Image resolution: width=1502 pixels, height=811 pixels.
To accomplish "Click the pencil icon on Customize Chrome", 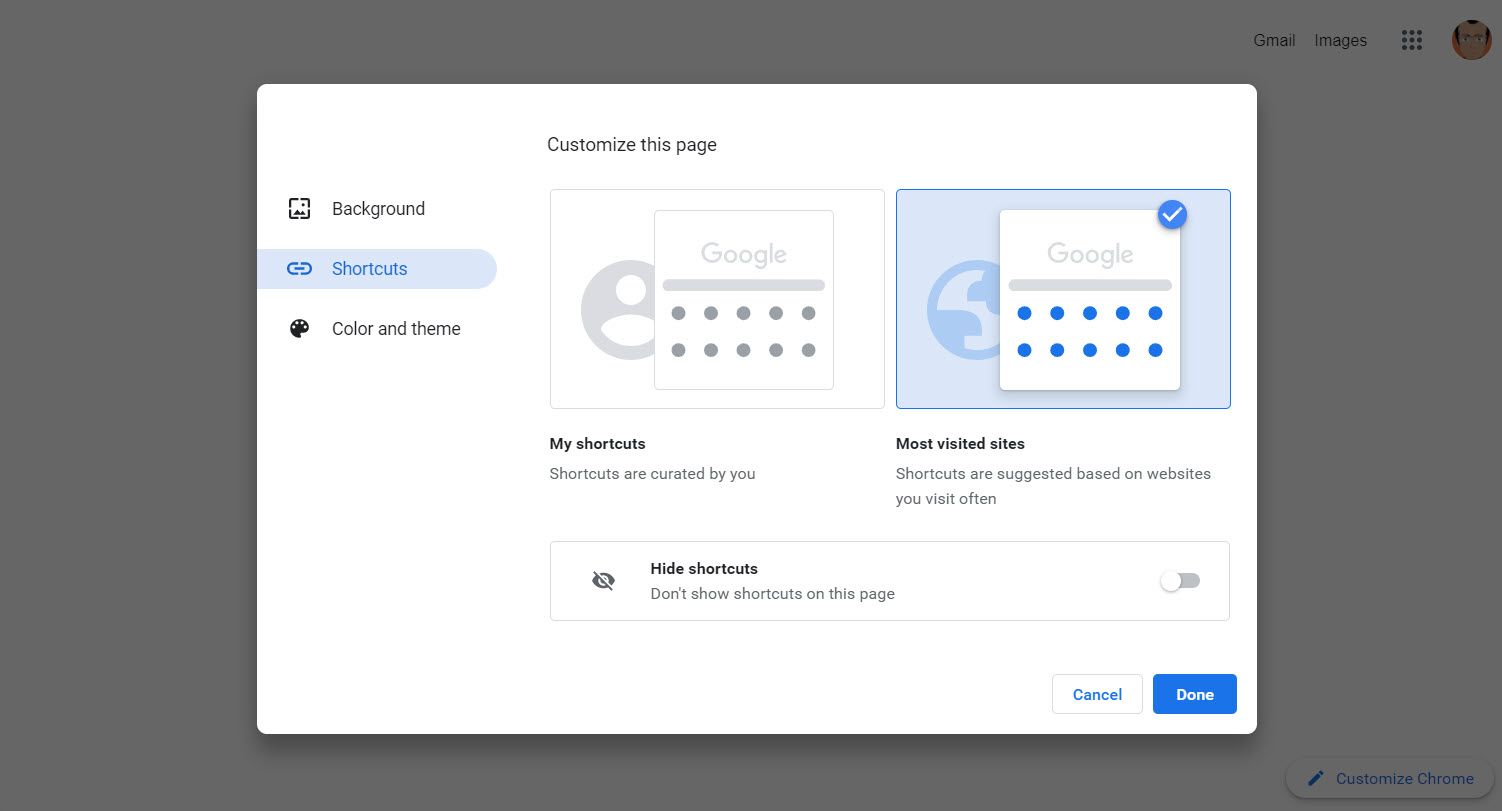I will click(1318, 778).
